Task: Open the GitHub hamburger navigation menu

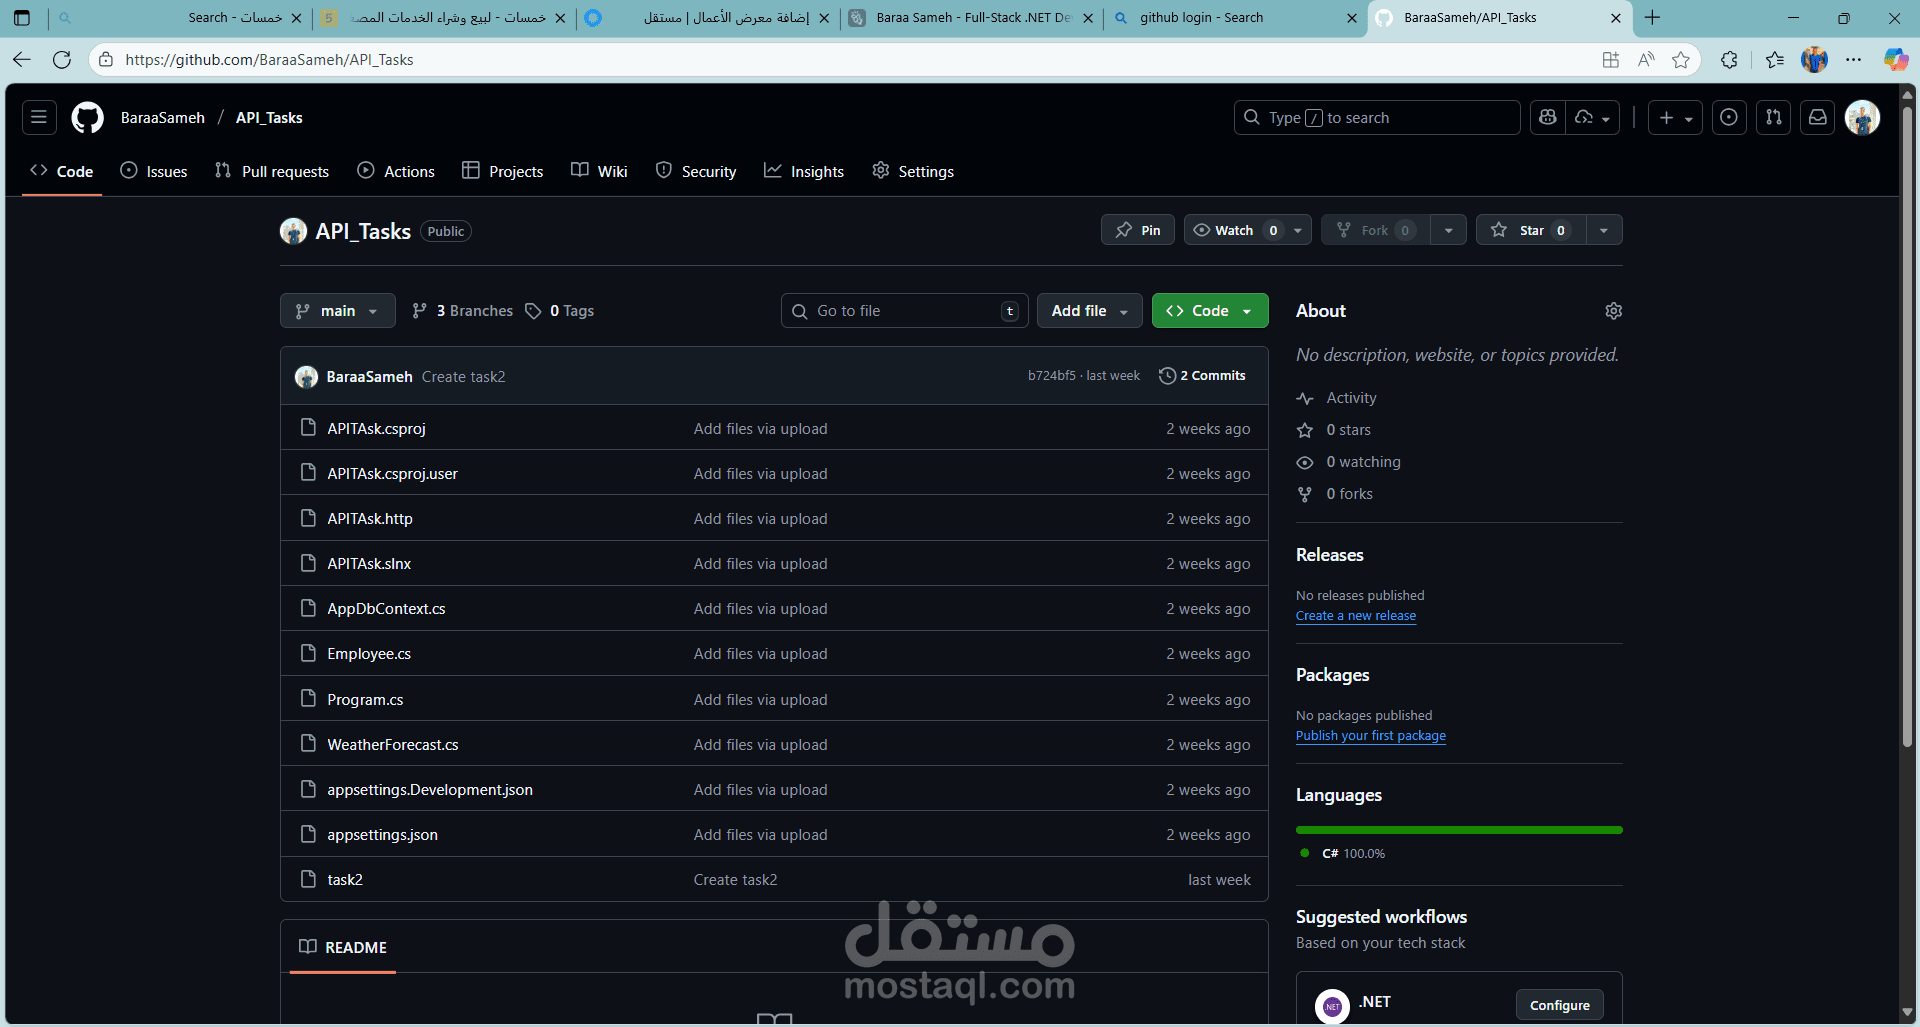Action: coord(39,117)
